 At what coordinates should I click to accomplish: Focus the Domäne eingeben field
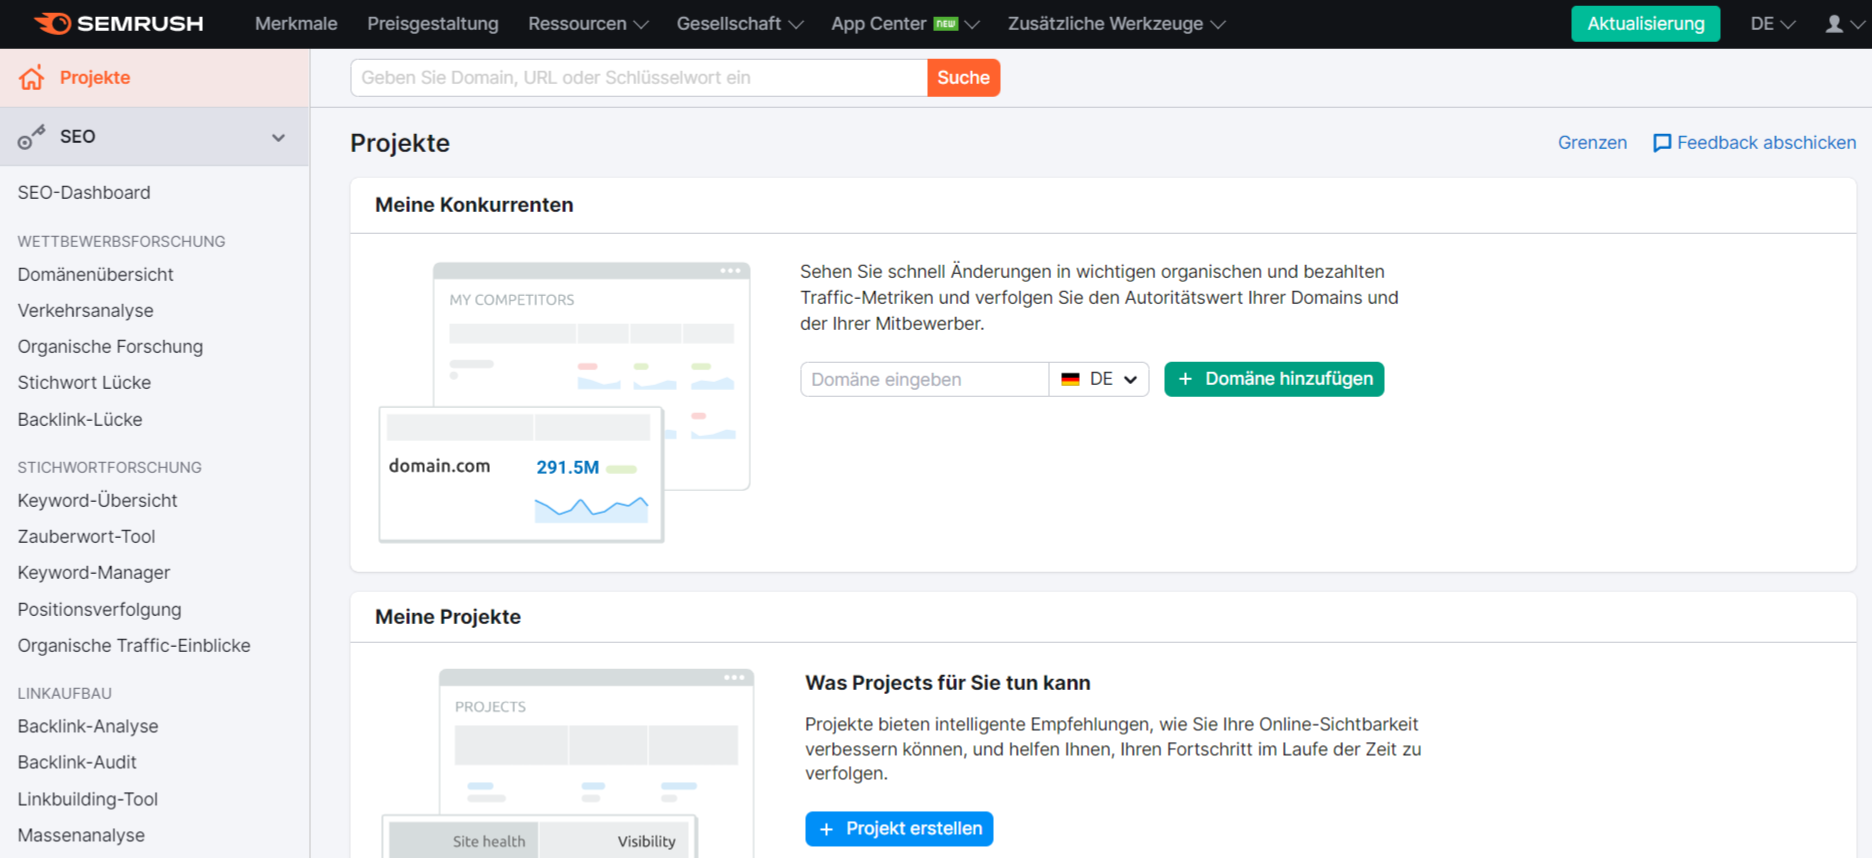click(924, 379)
